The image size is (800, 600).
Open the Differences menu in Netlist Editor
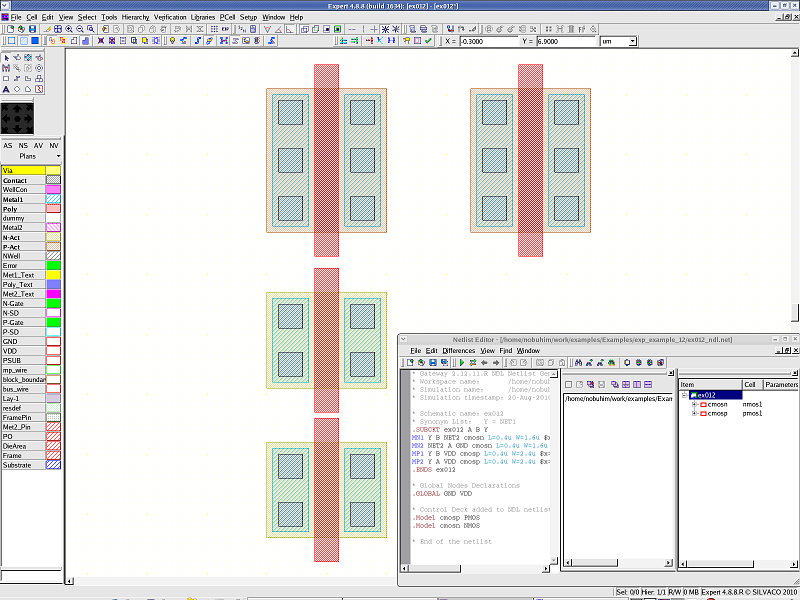tap(459, 351)
